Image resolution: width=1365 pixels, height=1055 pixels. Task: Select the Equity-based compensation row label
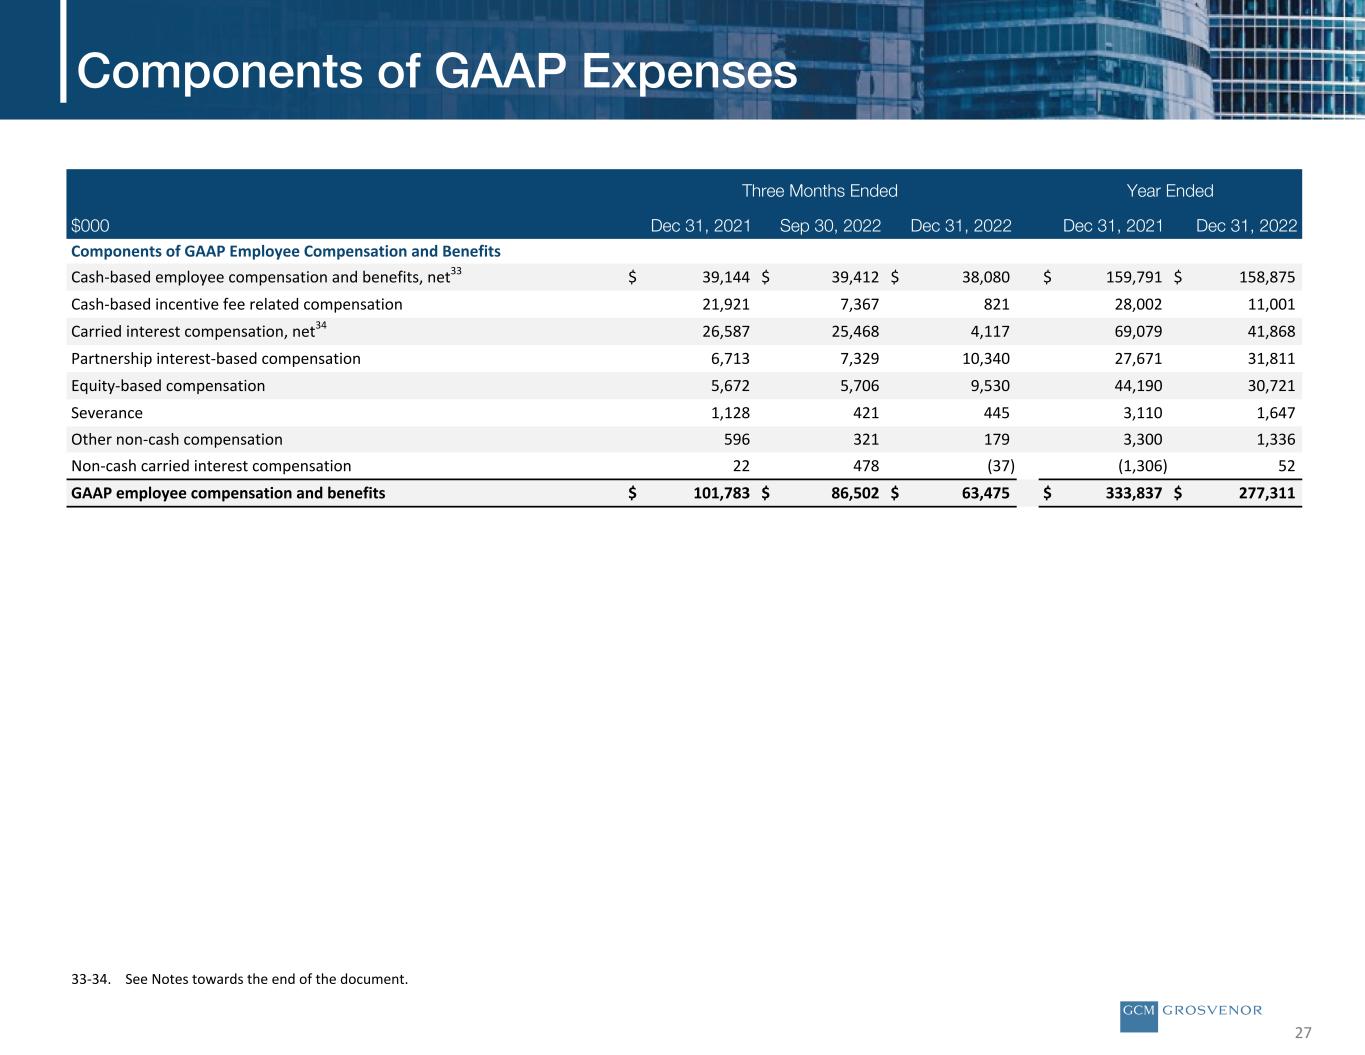(168, 386)
